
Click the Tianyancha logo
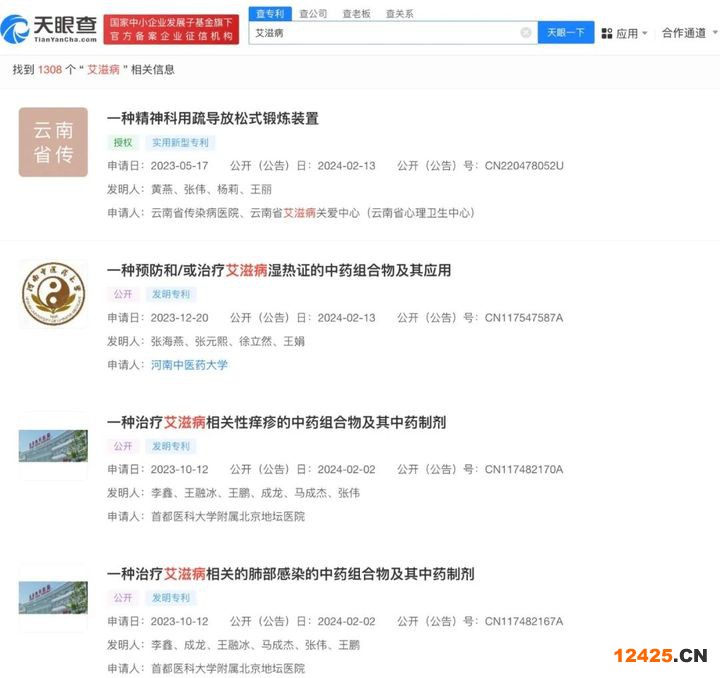point(50,29)
